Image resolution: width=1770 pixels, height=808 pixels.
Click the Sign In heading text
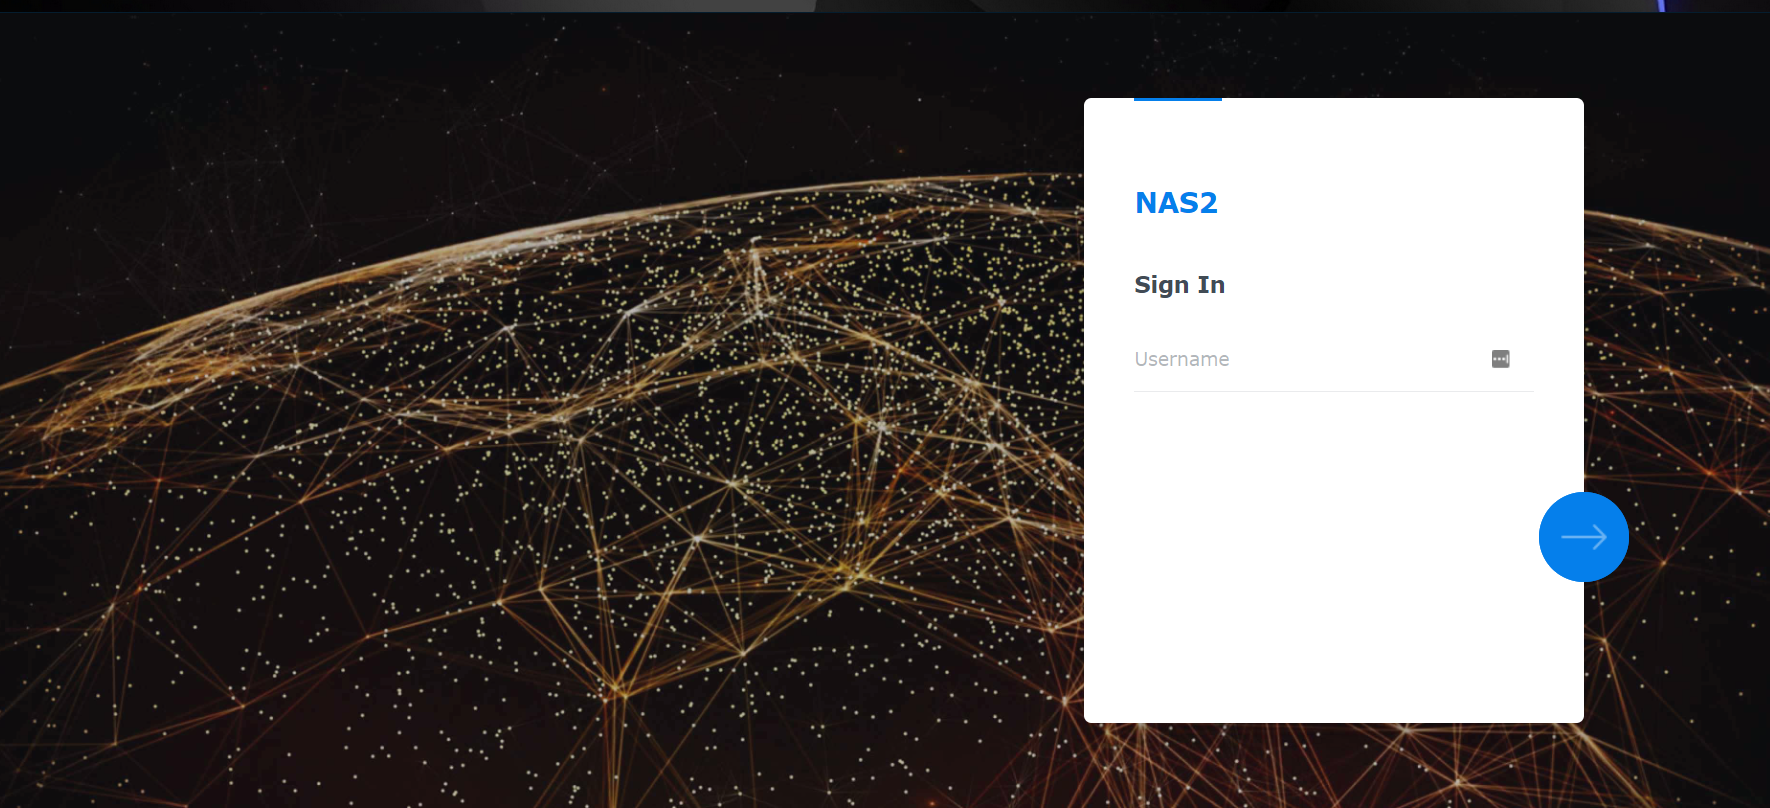[1180, 285]
